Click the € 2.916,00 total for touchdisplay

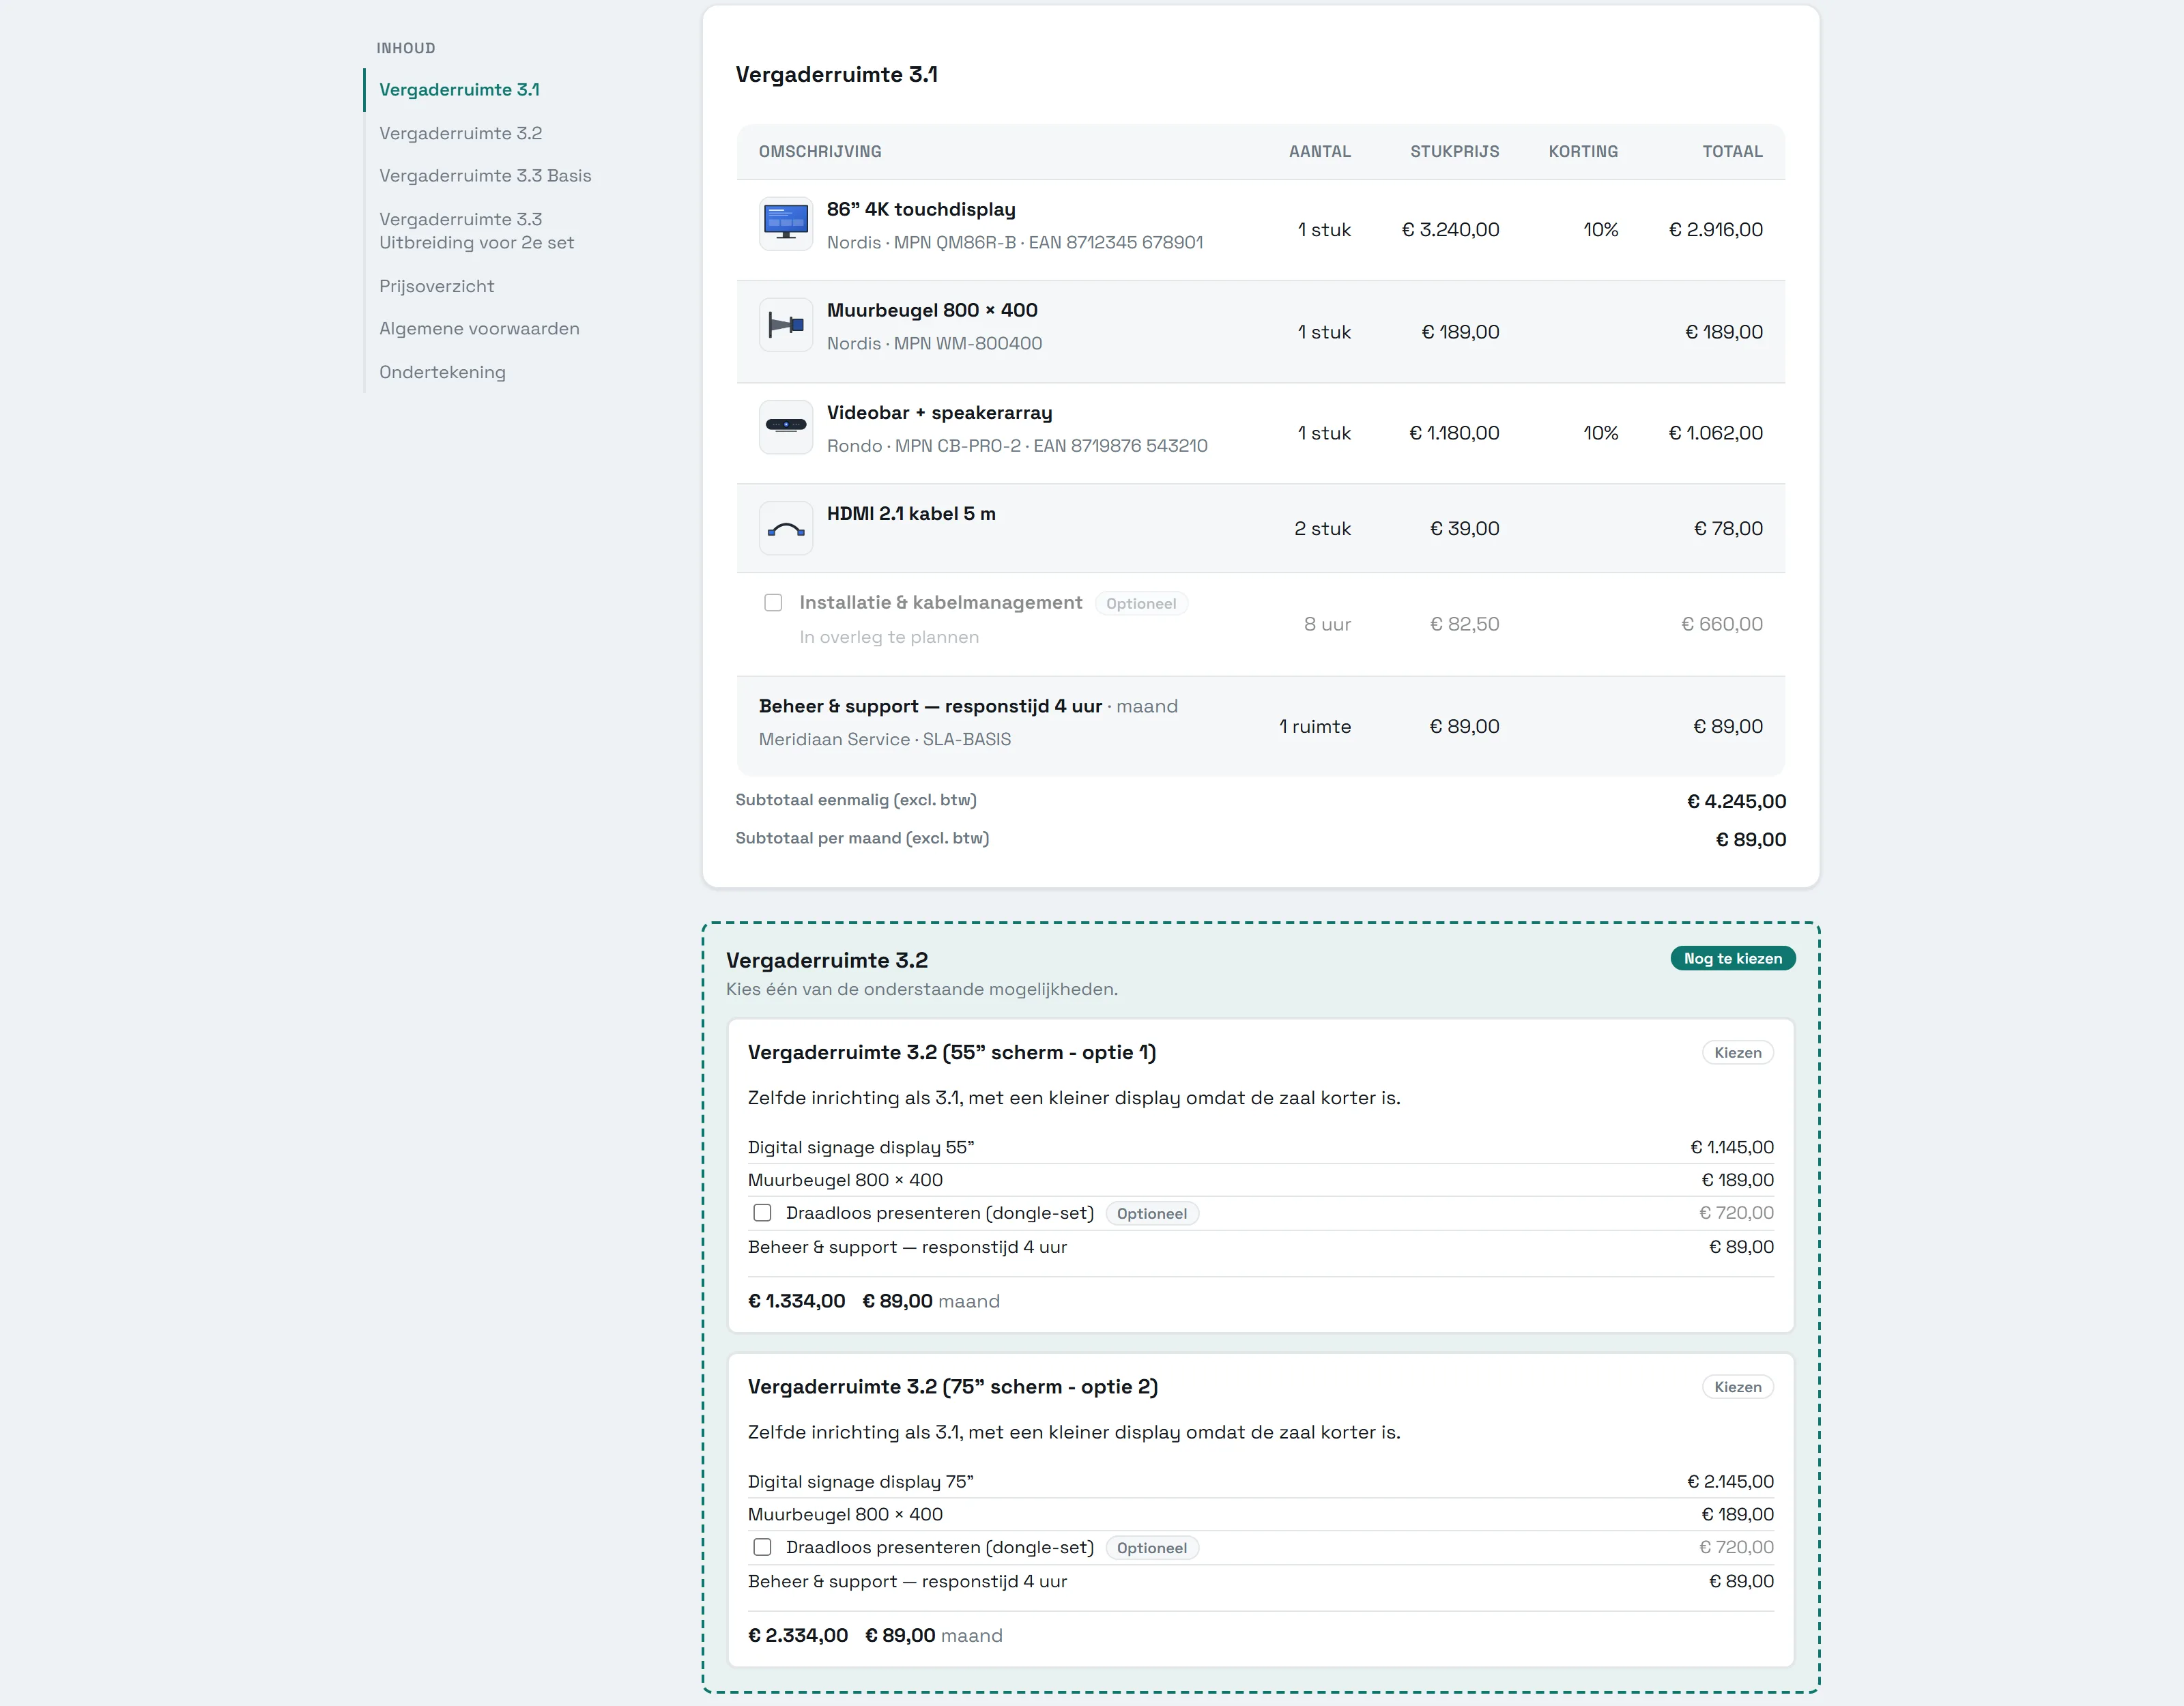pos(1715,230)
